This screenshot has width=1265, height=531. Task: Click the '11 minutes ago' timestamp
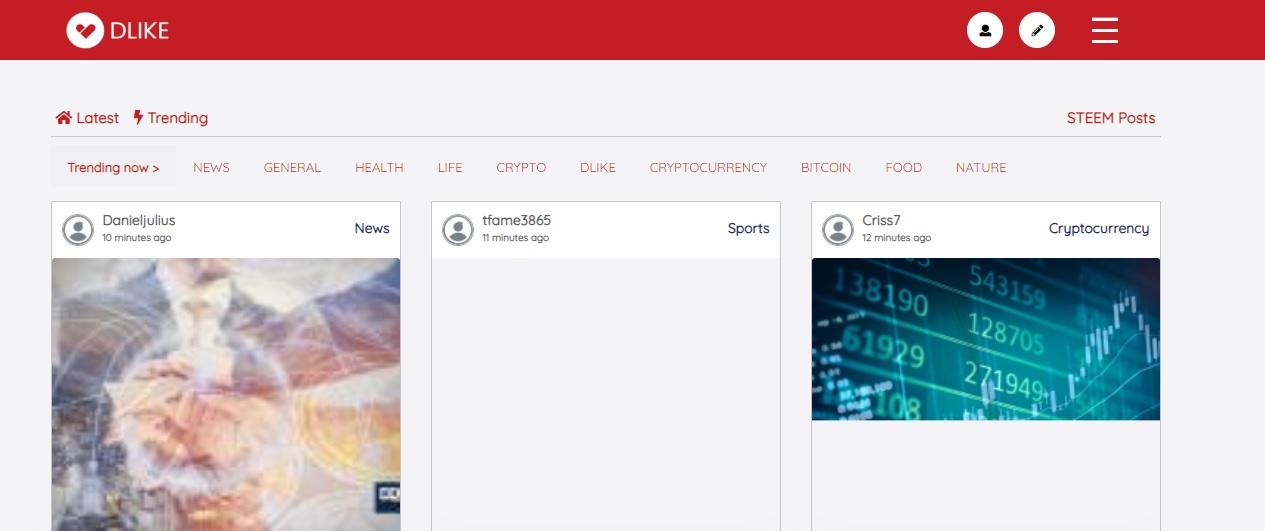(x=515, y=238)
